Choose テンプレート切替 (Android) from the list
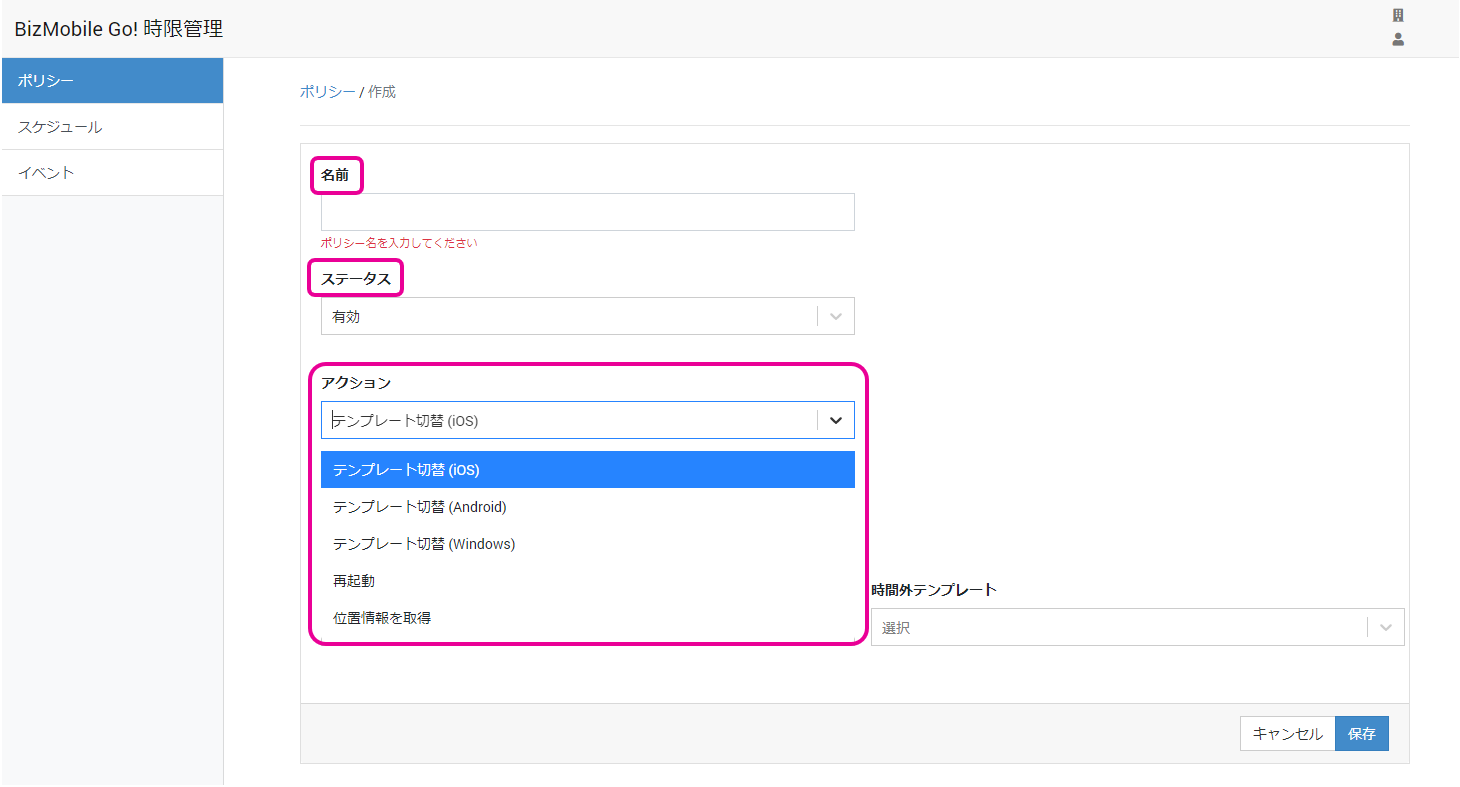Screen dimensions: 1460x787 [587, 507]
